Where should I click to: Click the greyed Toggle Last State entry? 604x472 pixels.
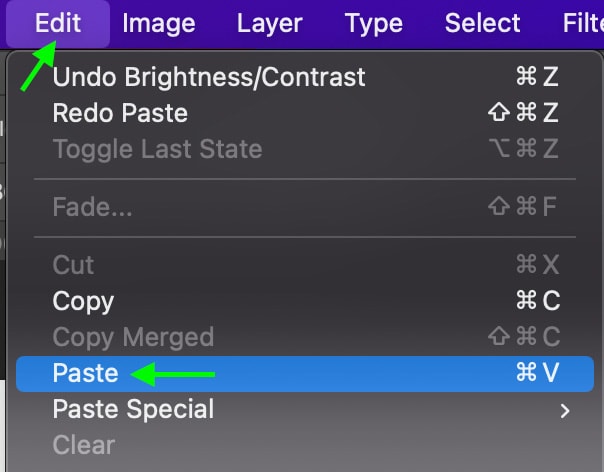click(x=157, y=149)
